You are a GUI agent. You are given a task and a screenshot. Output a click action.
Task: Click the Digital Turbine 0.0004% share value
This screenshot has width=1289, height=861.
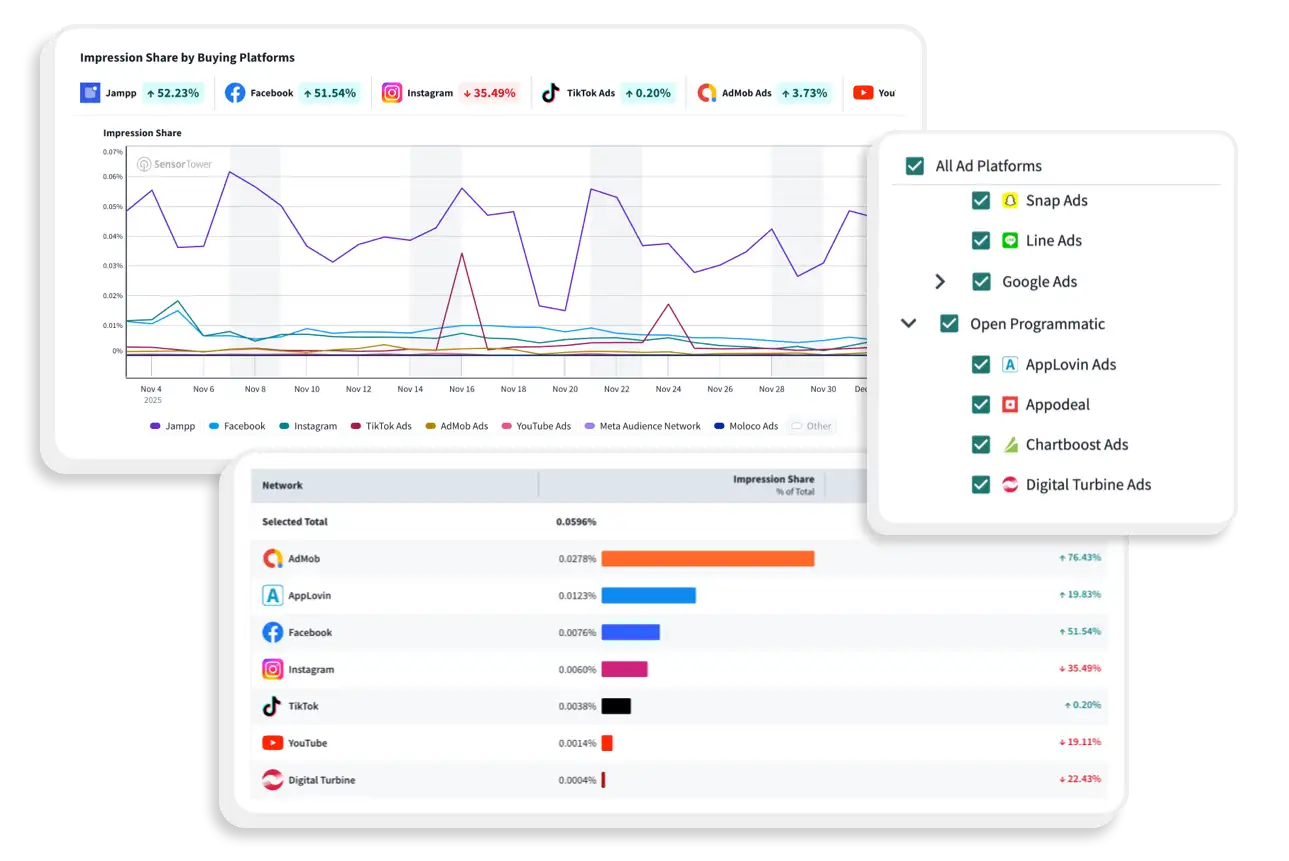[x=578, y=780]
